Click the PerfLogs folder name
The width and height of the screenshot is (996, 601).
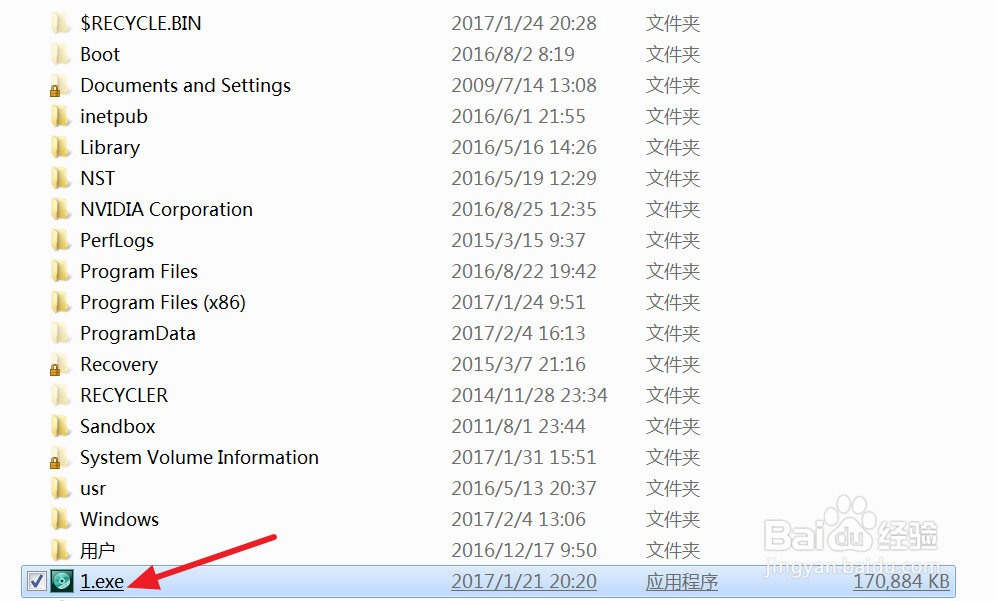117,241
